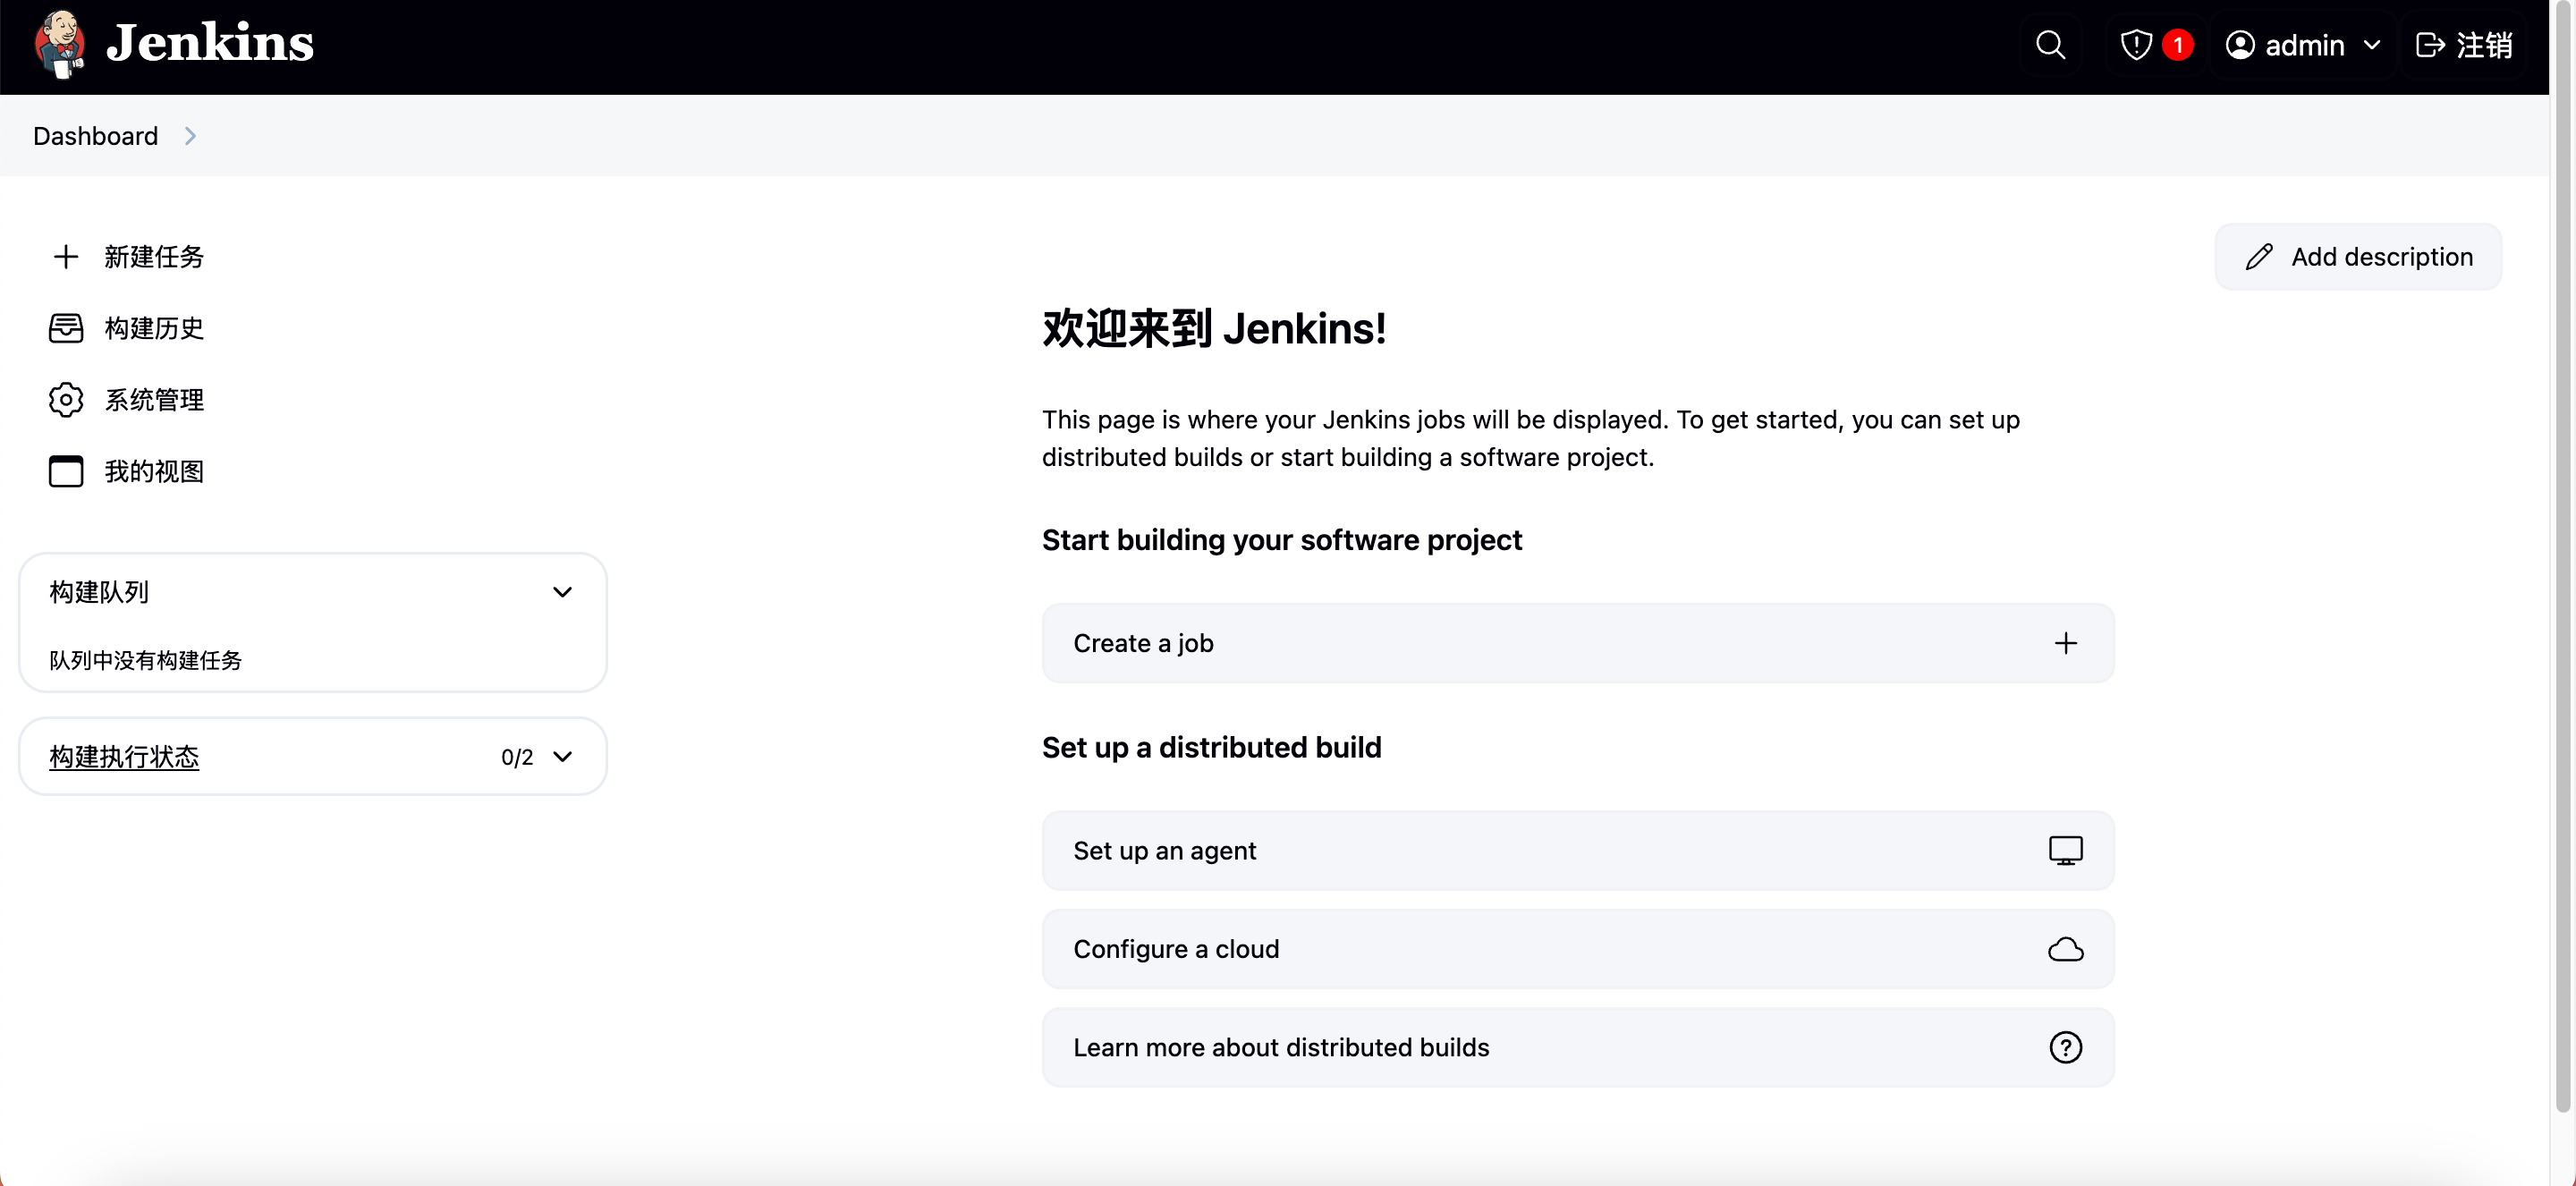Collapse the 构建队列 panel chevron
The height and width of the screenshot is (1186, 2576).
point(563,592)
